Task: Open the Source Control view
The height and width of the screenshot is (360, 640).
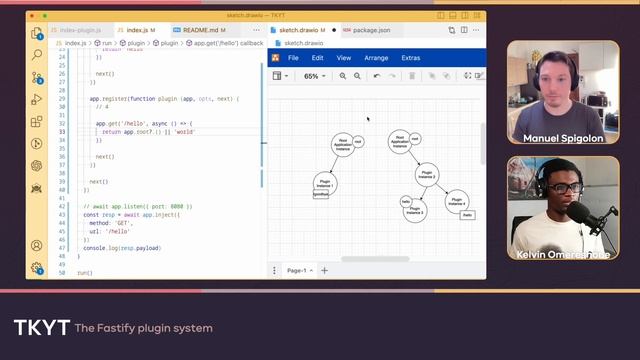Action: point(37,78)
